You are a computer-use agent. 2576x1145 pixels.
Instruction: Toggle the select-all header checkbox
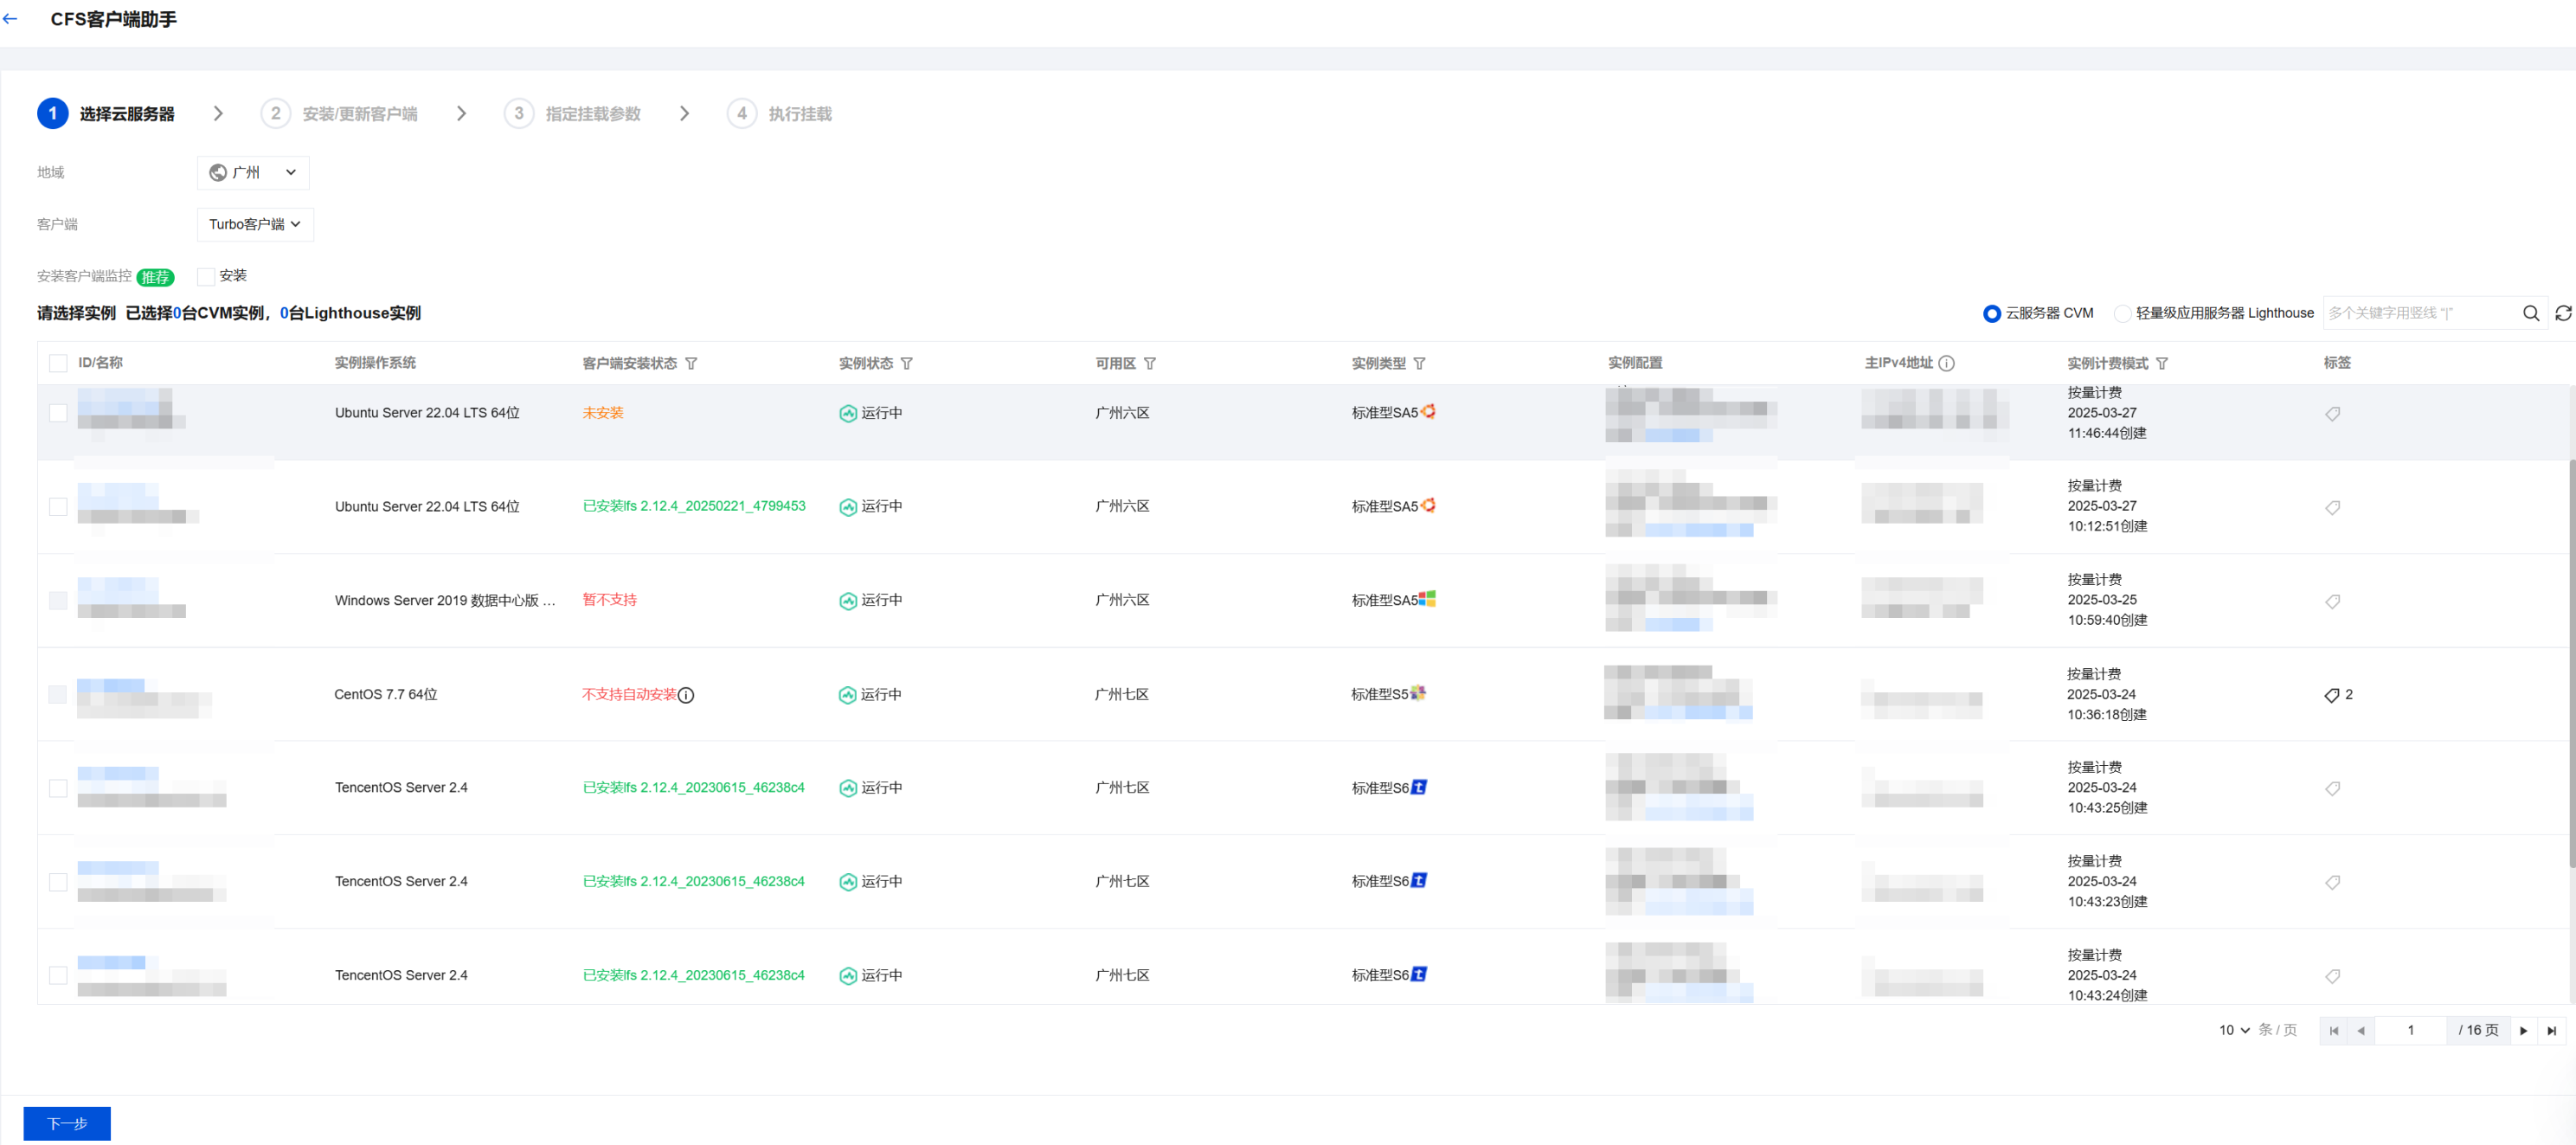tap(58, 364)
